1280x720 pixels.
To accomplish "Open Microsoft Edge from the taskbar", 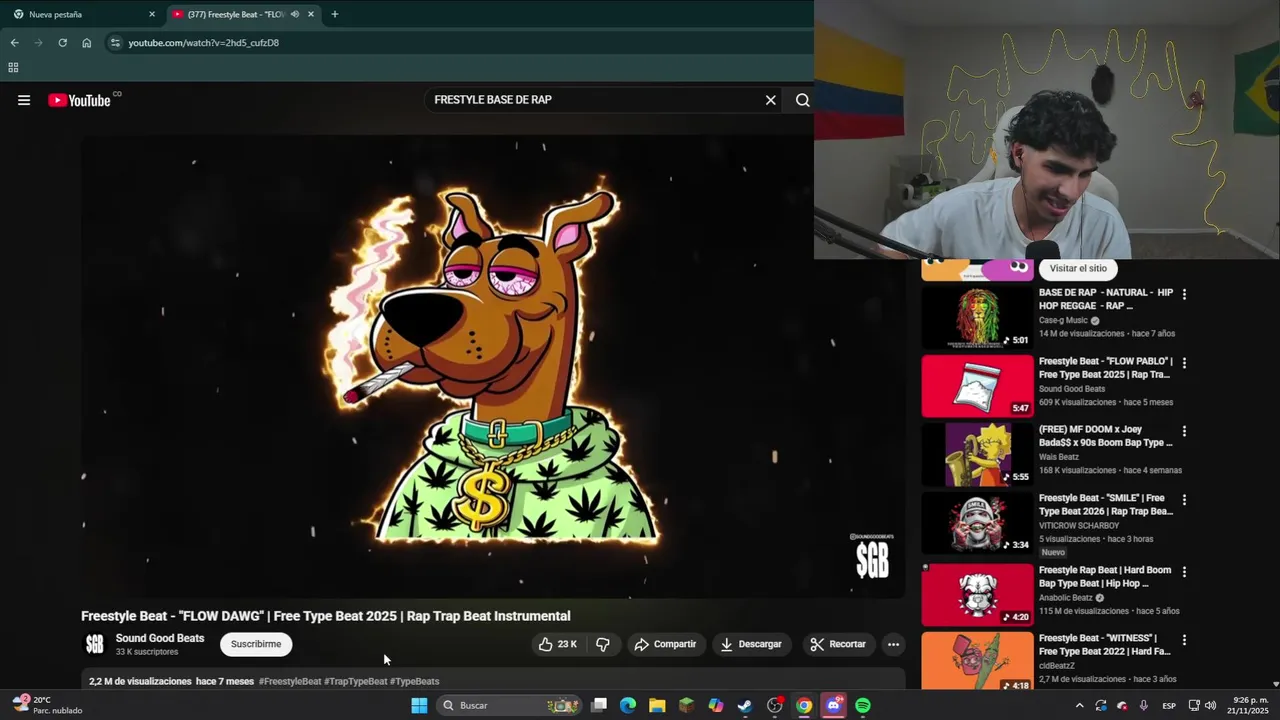I will [628, 706].
